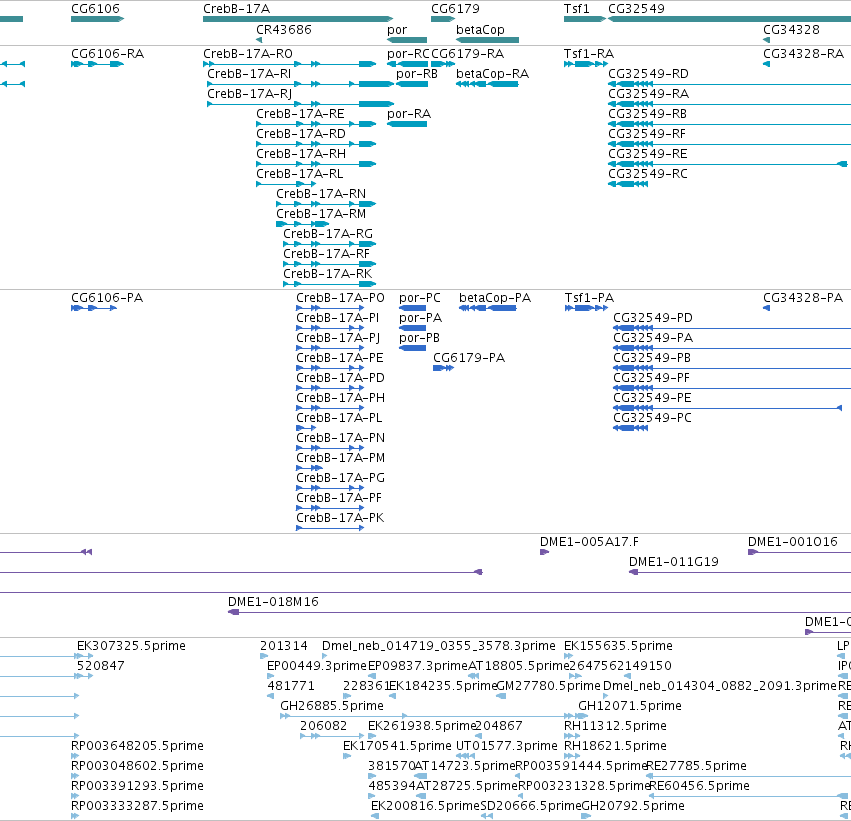Select clone DME1-001O16
The width and height of the screenshot is (851, 821).
coord(799,552)
